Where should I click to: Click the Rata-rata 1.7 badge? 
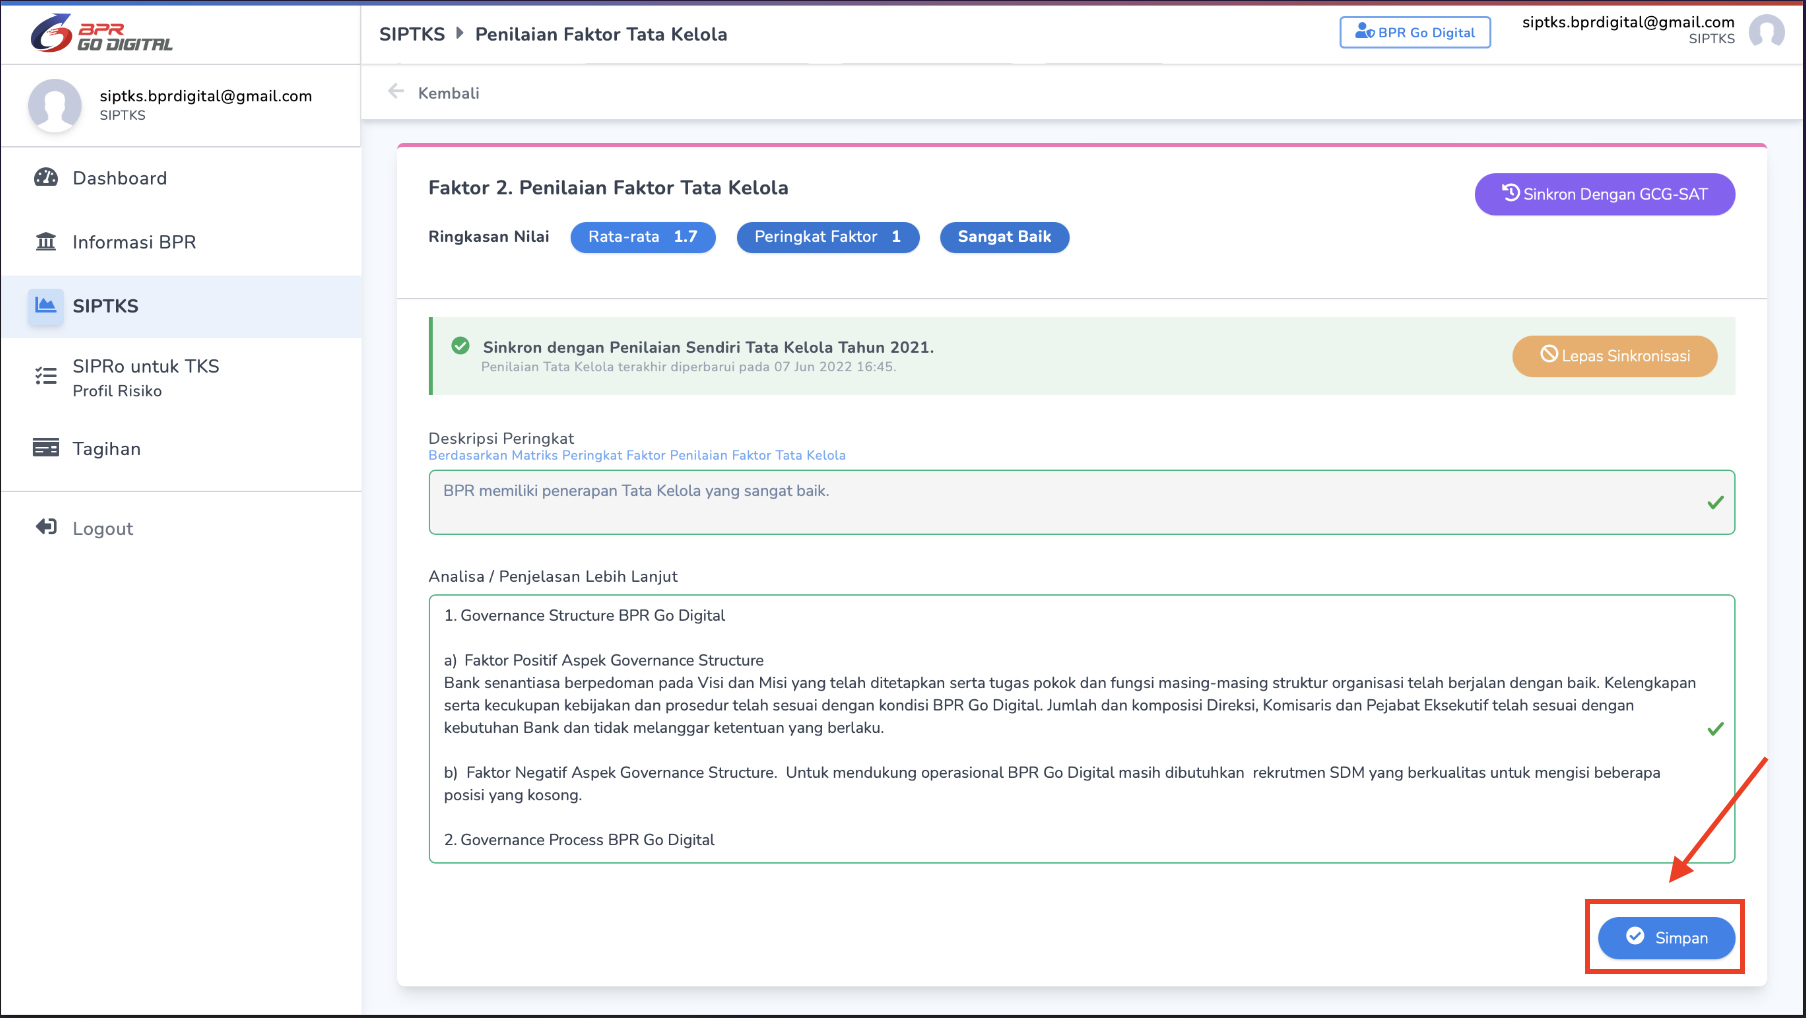(643, 237)
